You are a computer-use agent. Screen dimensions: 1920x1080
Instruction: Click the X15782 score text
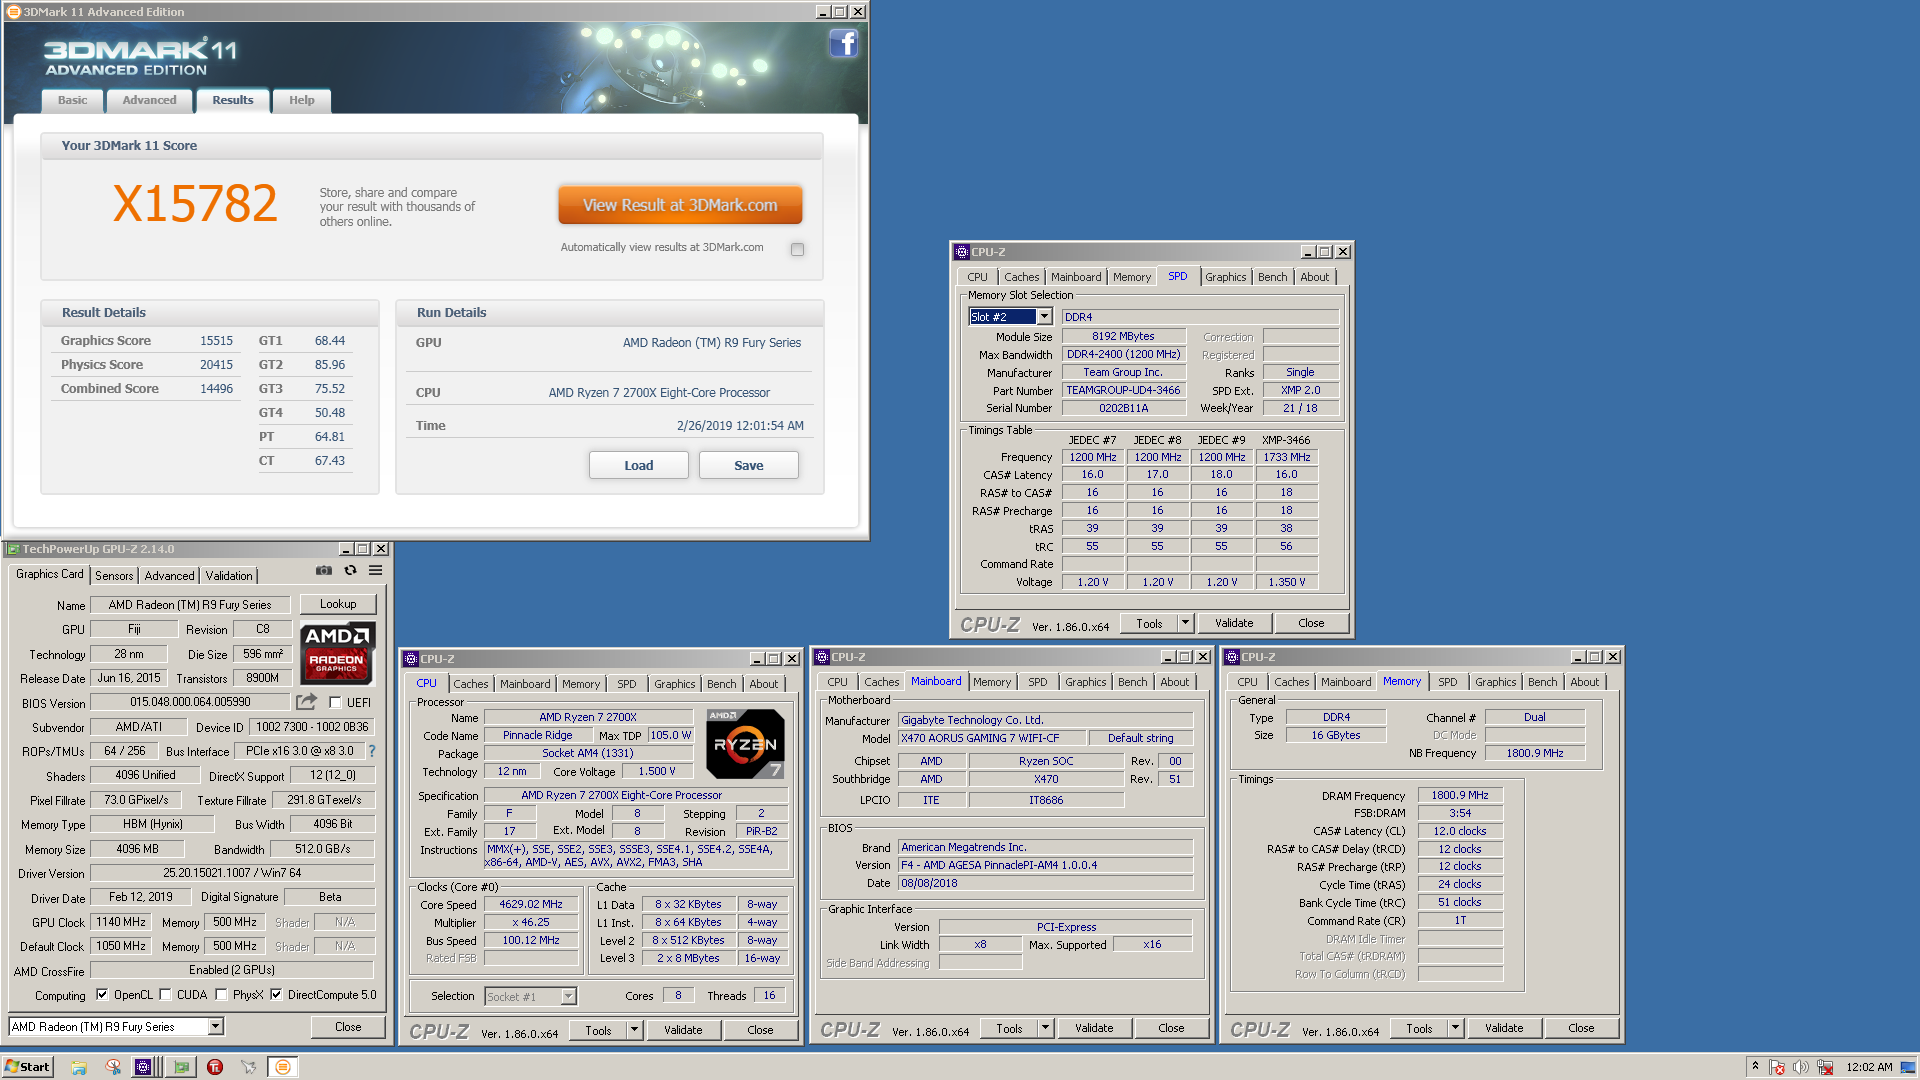pos(195,204)
